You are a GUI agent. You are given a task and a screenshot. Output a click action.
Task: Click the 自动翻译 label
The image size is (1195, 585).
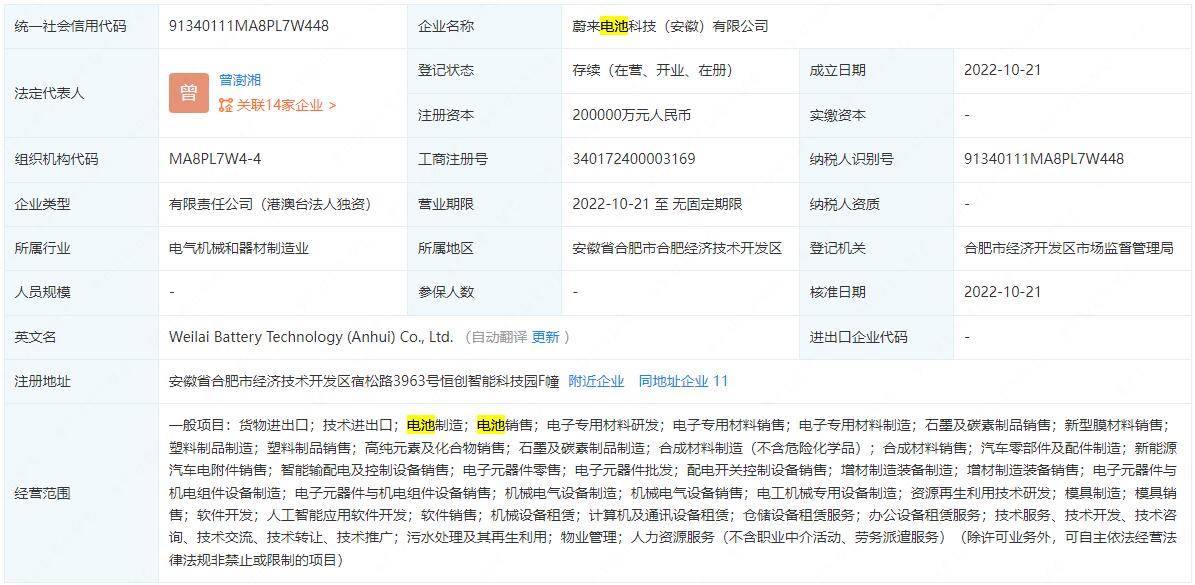point(499,337)
